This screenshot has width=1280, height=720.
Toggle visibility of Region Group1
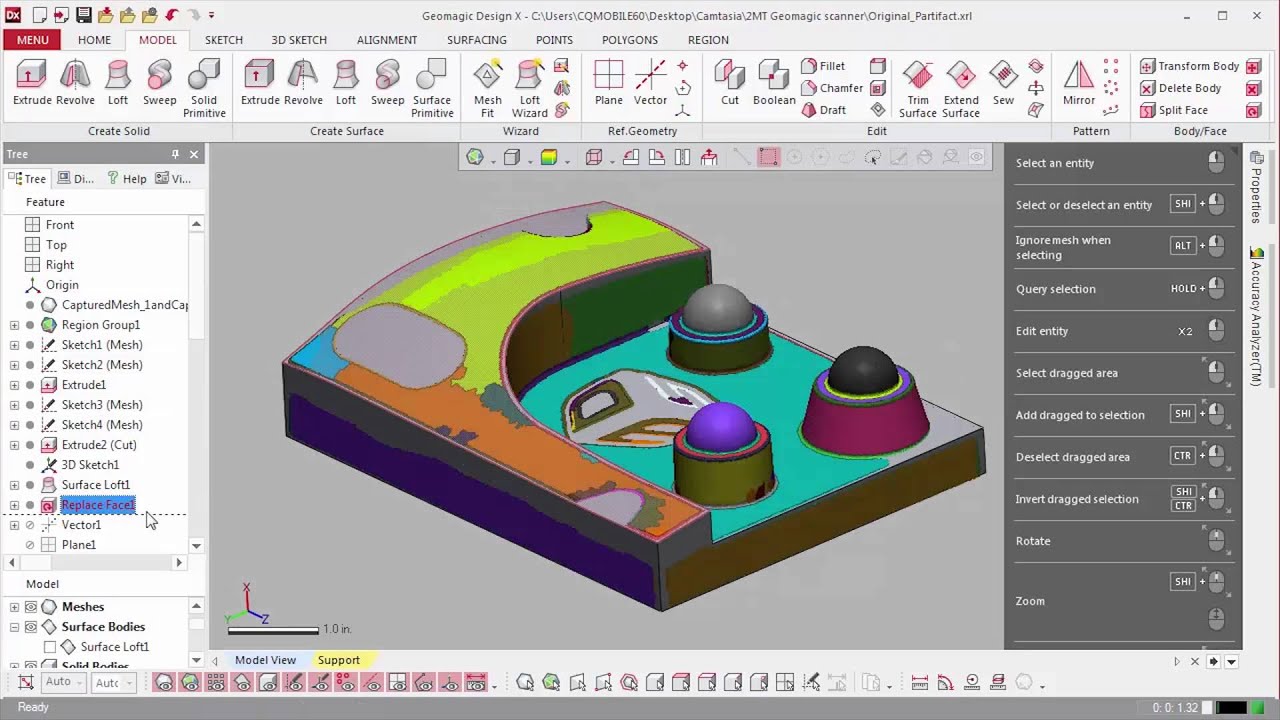(30, 325)
